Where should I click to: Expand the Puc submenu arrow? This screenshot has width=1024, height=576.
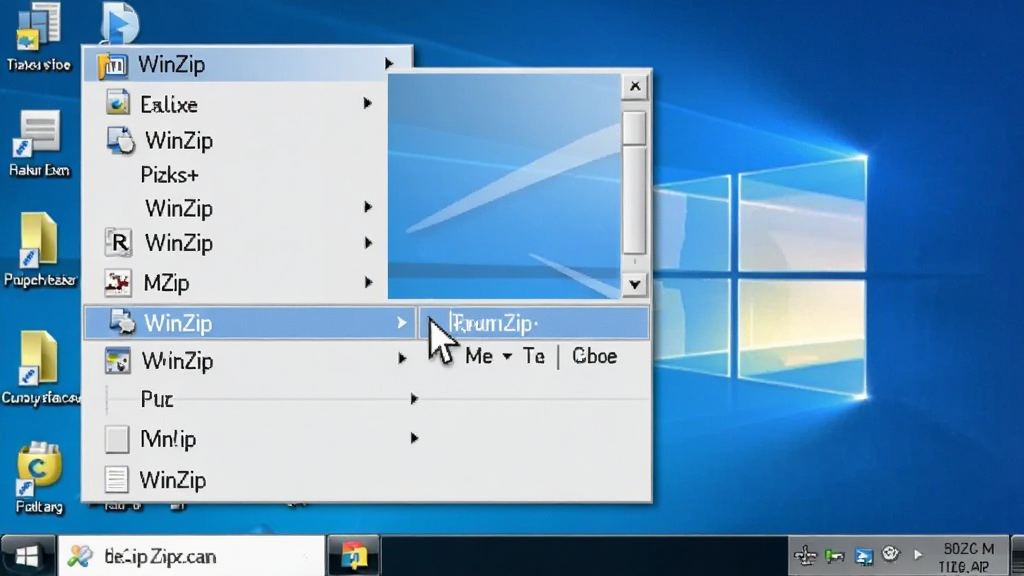[414, 398]
